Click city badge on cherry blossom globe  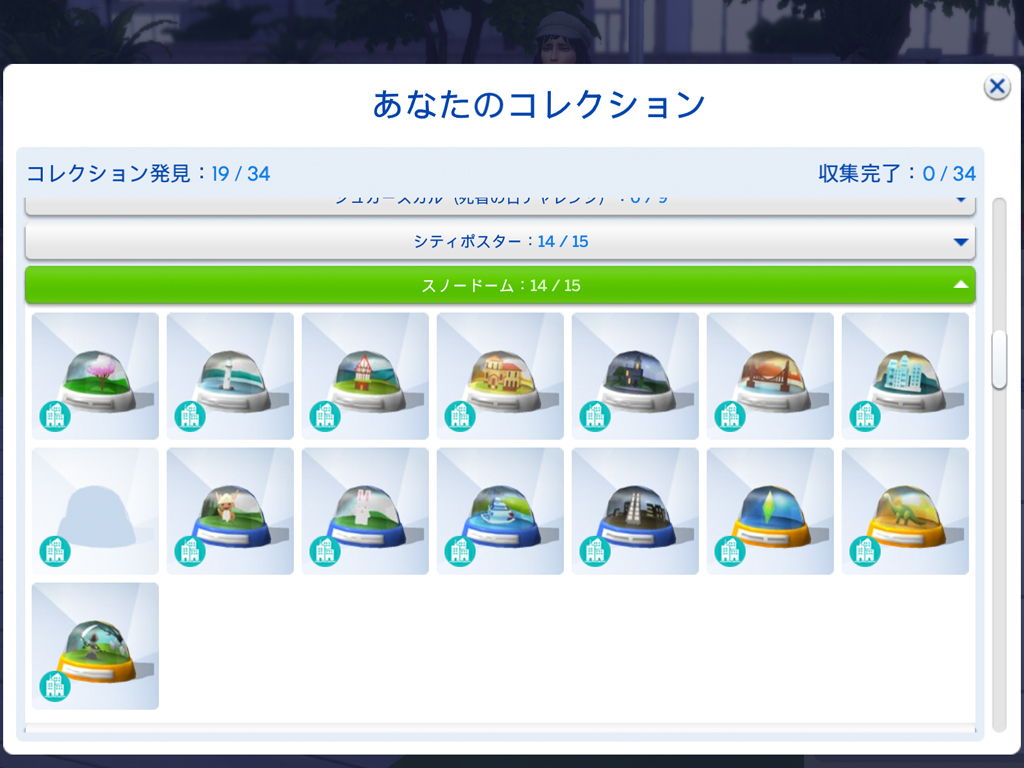(x=55, y=416)
